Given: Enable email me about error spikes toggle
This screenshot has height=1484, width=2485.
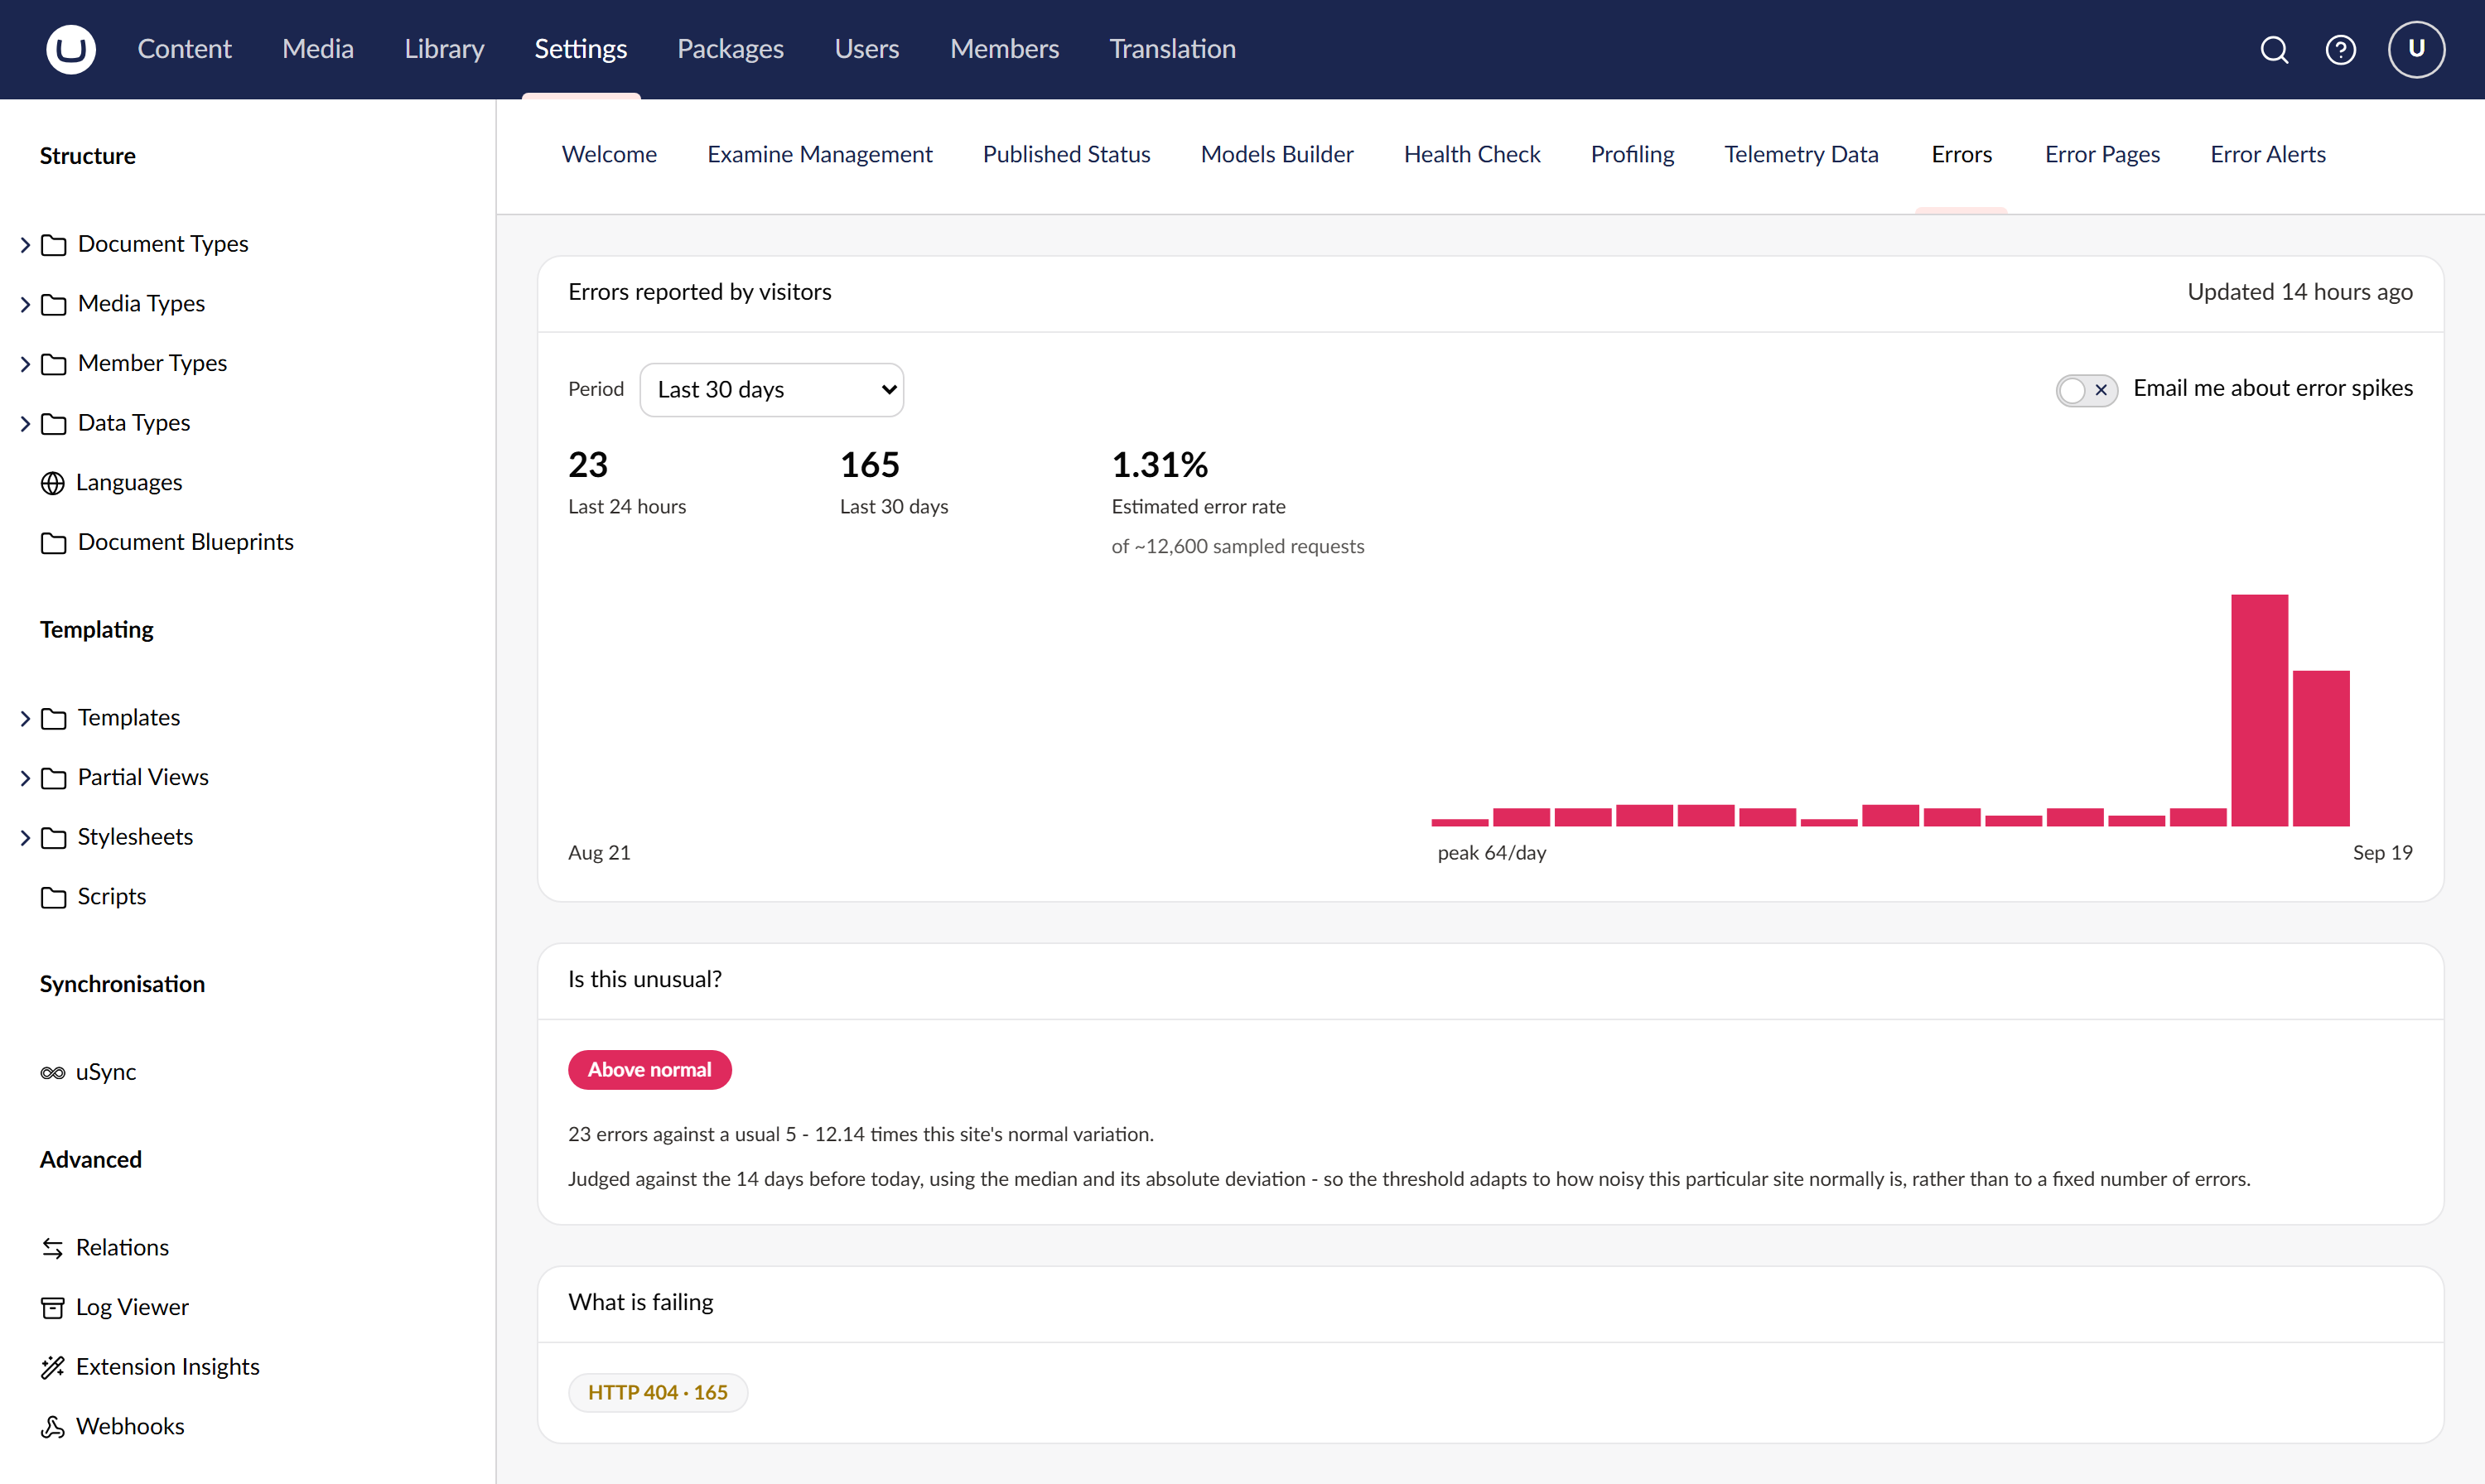Looking at the screenshot, I should [x=2086, y=389].
